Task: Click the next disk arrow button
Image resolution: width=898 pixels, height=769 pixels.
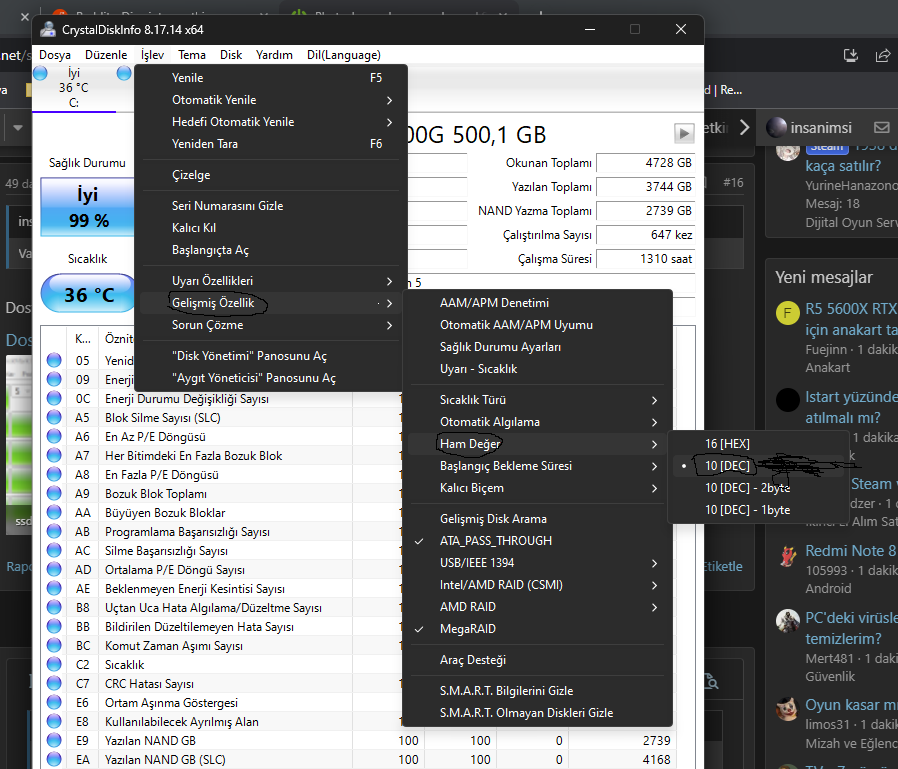Action: [684, 133]
